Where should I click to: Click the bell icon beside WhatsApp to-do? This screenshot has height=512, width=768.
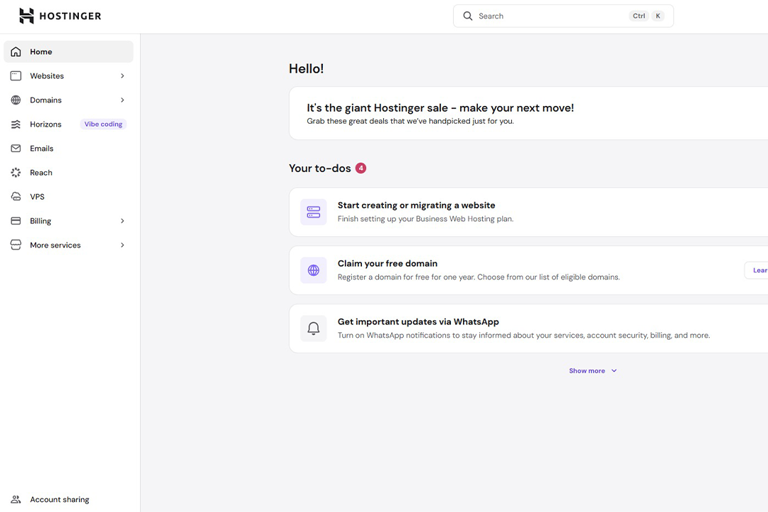[x=313, y=328]
